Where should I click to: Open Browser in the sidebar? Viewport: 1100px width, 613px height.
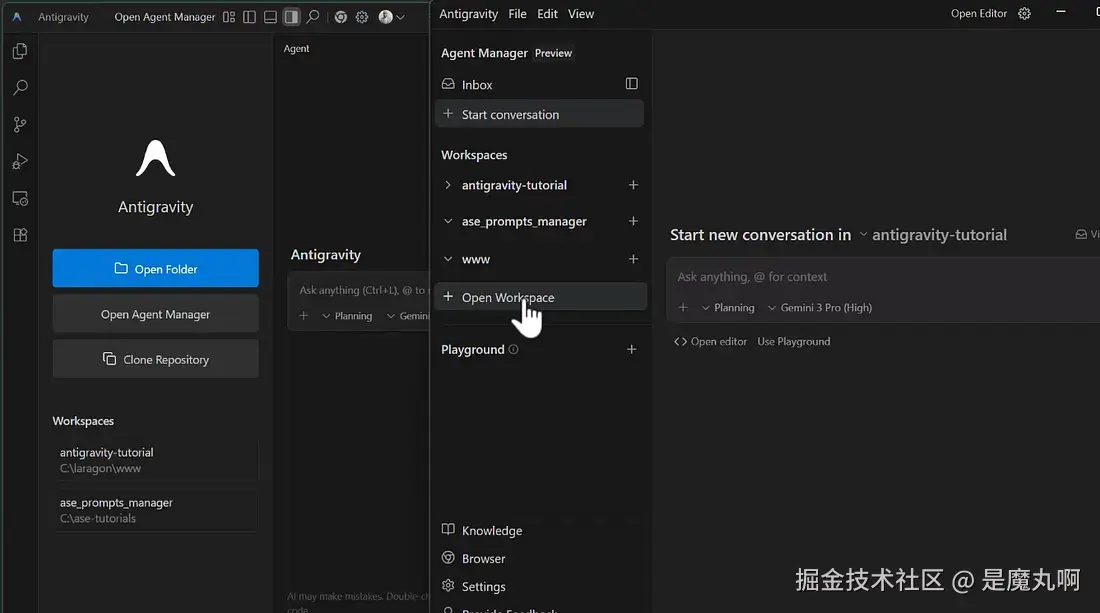point(474,558)
